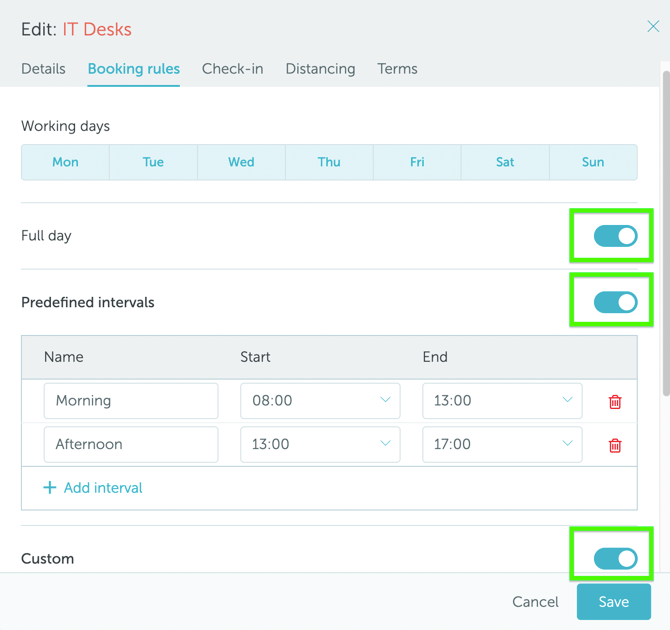670x630 pixels.
Task: Toggle Mon in working days
Action: [65, 162]
